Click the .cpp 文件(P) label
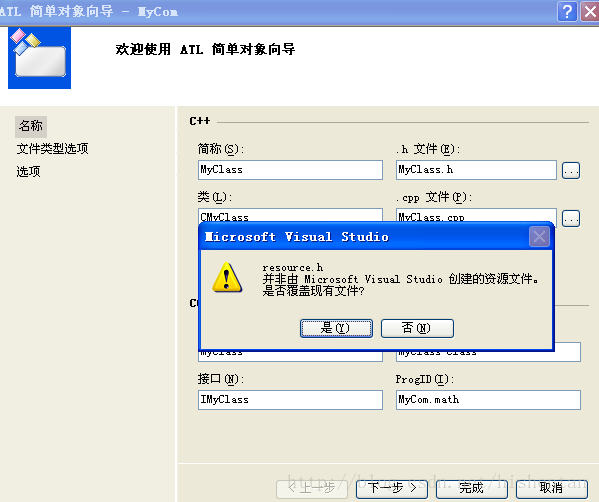Viewport: 599px width, 502px height. point(434,197)
